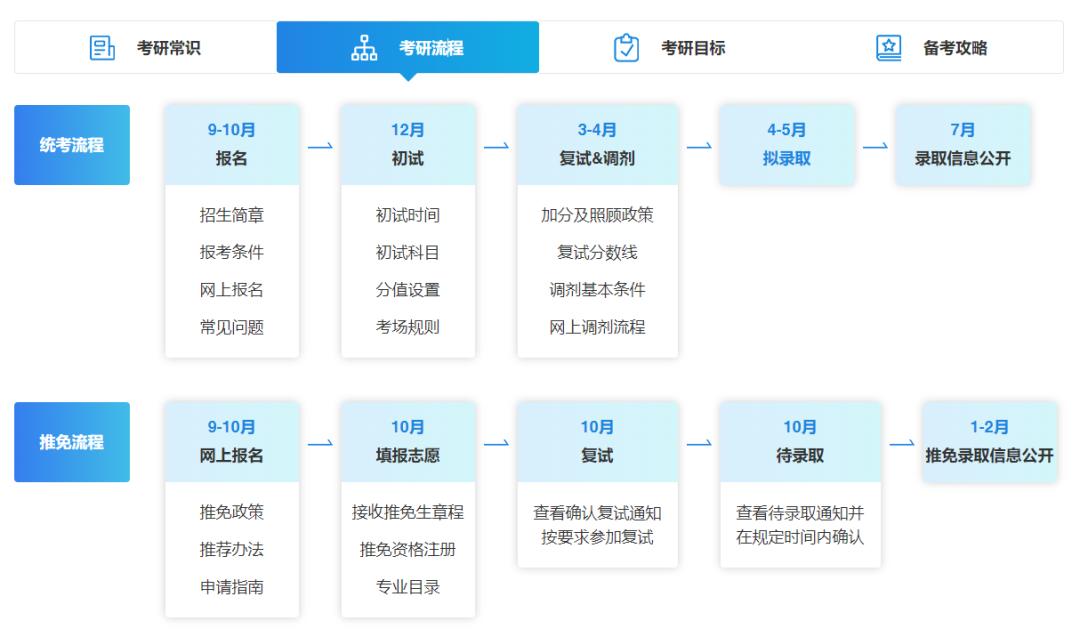Click the 复试分数线 link
Image resolution: width=1080 pixels, height=629 pixels.
point(598,251)
